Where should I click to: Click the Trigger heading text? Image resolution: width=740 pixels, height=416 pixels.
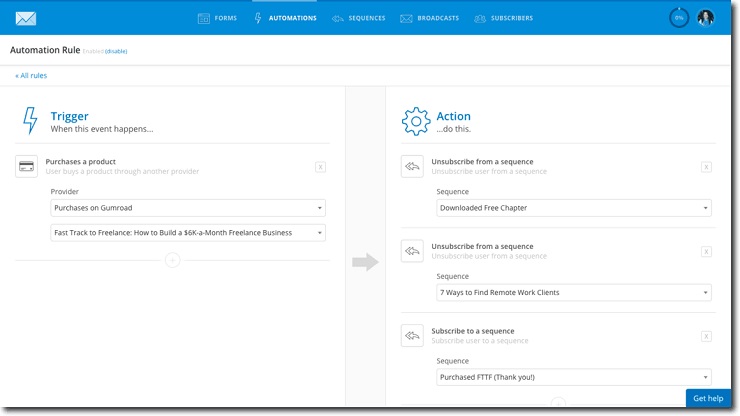pos(69,116)
